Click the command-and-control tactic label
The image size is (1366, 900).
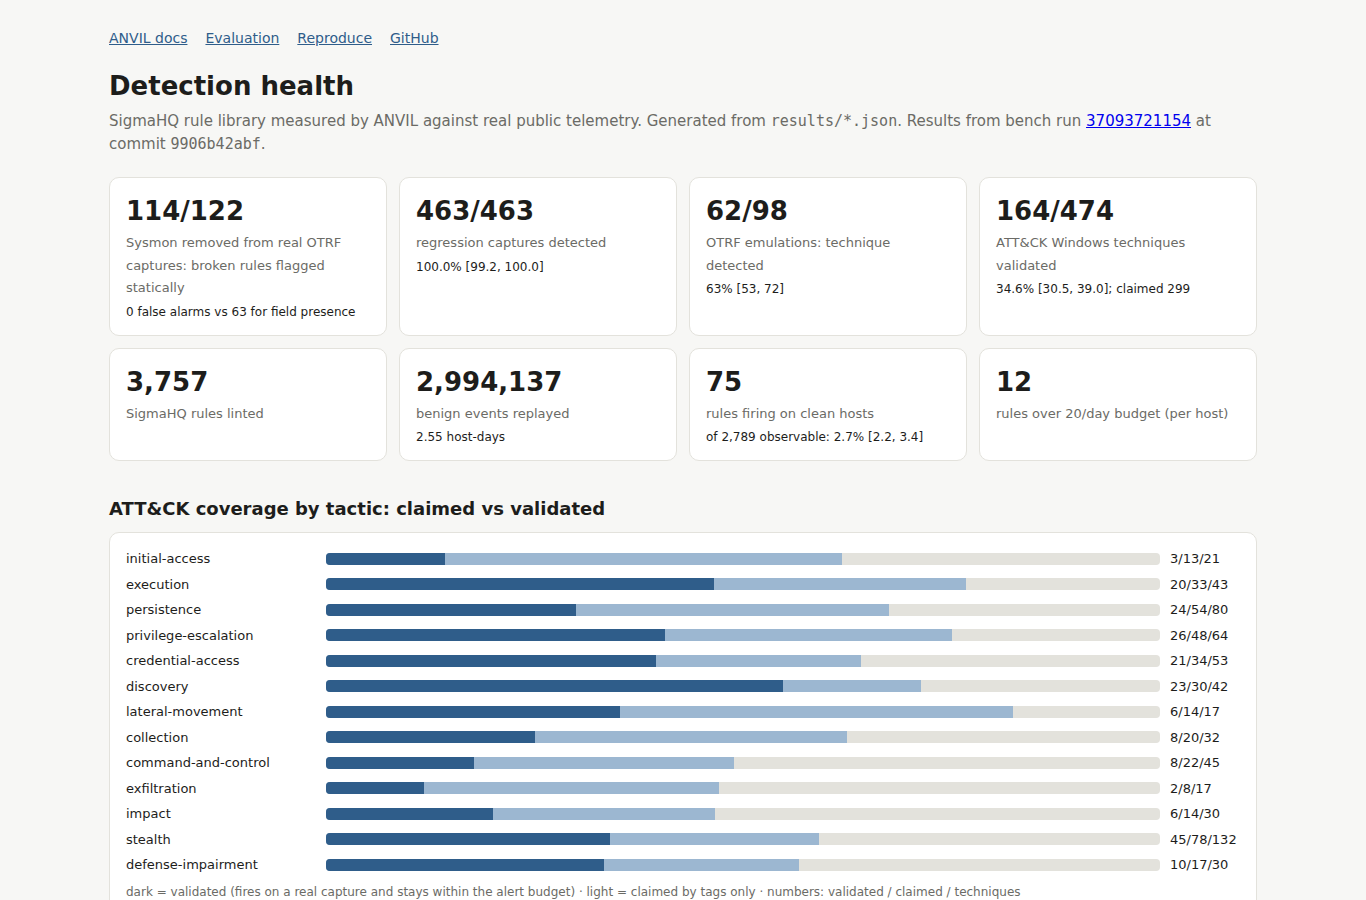[x=198, y=763]
